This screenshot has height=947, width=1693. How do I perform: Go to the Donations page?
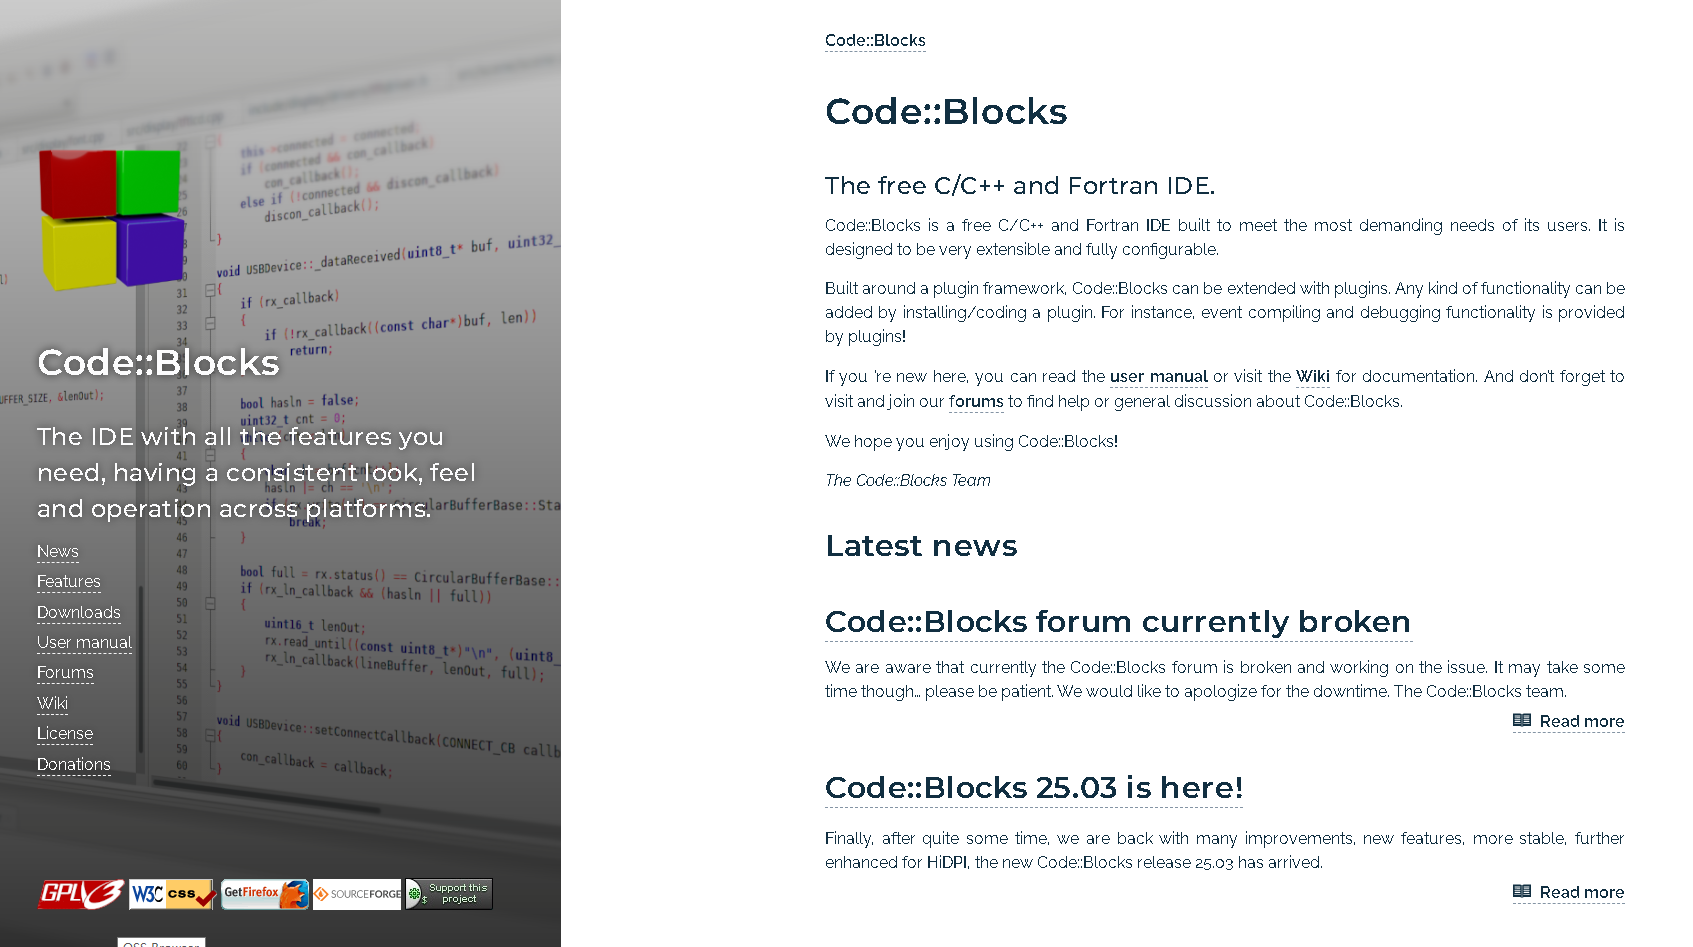[x=74, y=765]
